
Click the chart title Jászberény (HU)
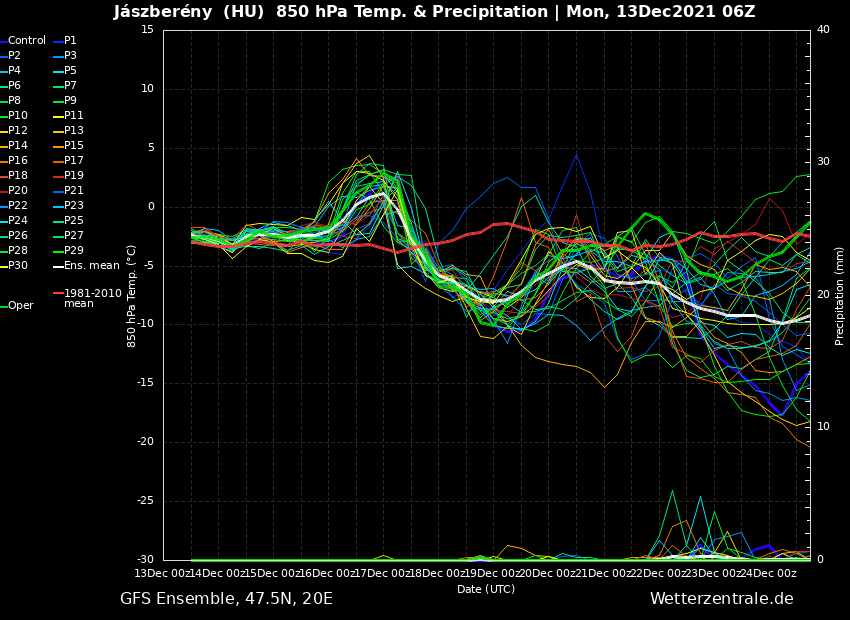pyautogui.click(x=191, y=12)
